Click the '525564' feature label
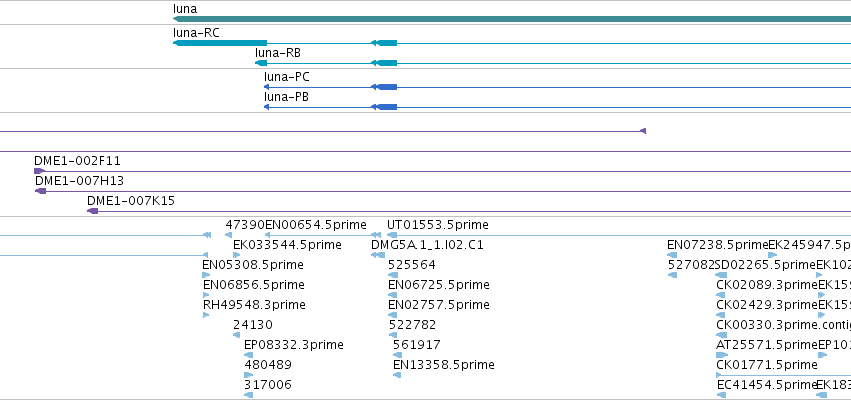Image resolution: width=851 pixels, height=400 pixels. (x=412, y=265)
